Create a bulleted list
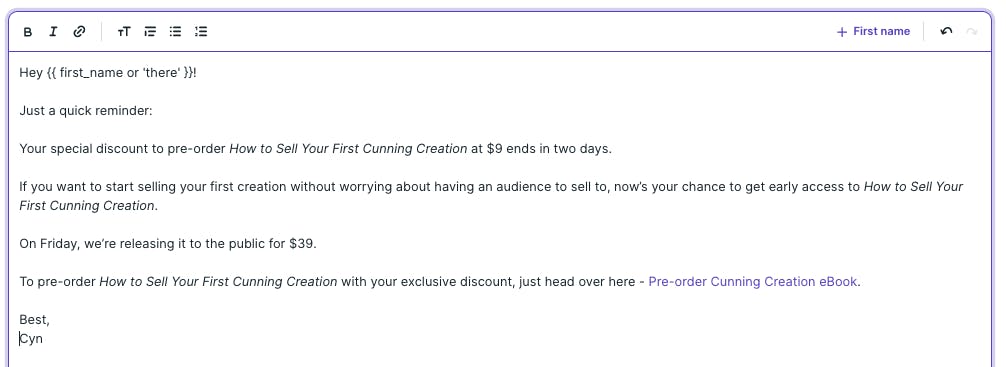The height and width of the screenshot is (367, 1006). (x=175, y=31)
